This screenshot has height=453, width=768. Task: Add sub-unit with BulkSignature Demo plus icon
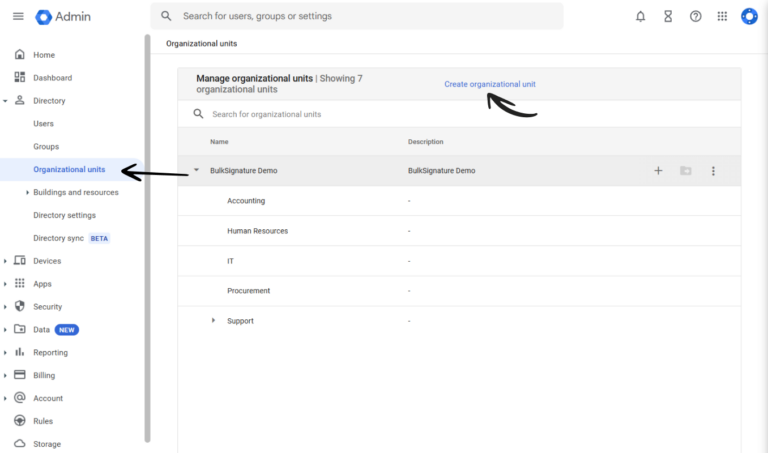pos(658,170)
